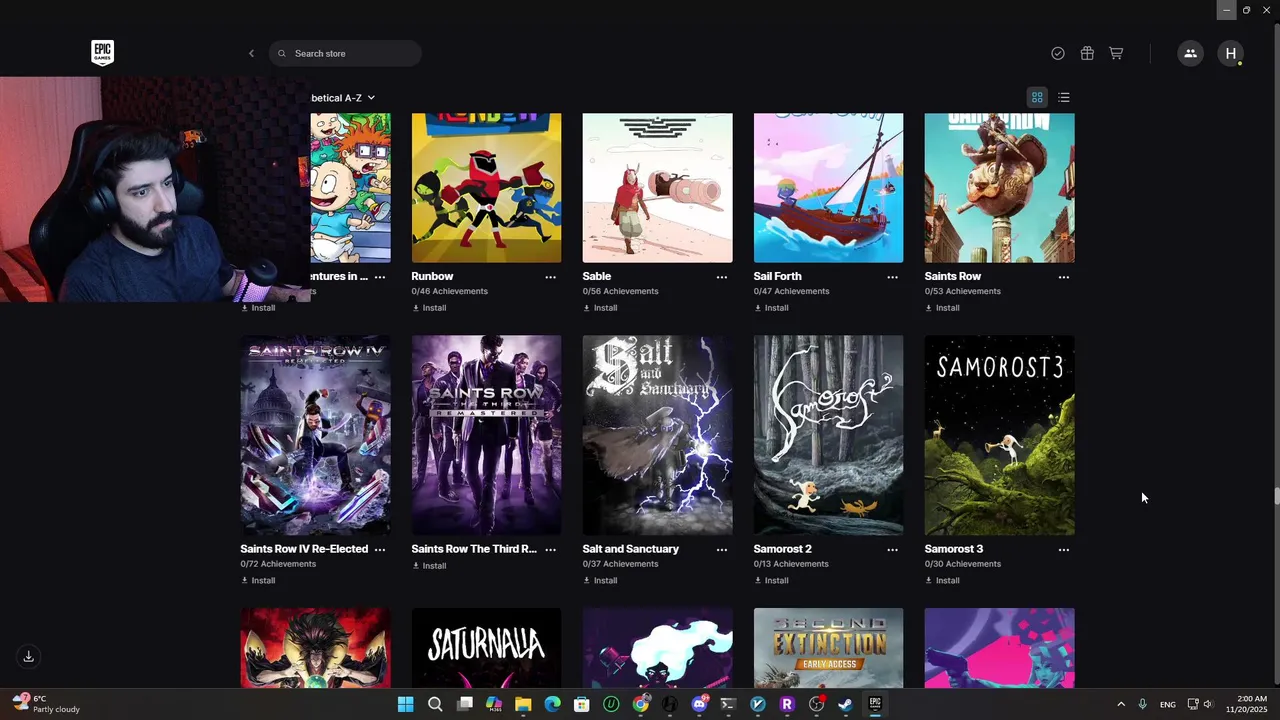Open the shopping cart

pos(1116,53)
